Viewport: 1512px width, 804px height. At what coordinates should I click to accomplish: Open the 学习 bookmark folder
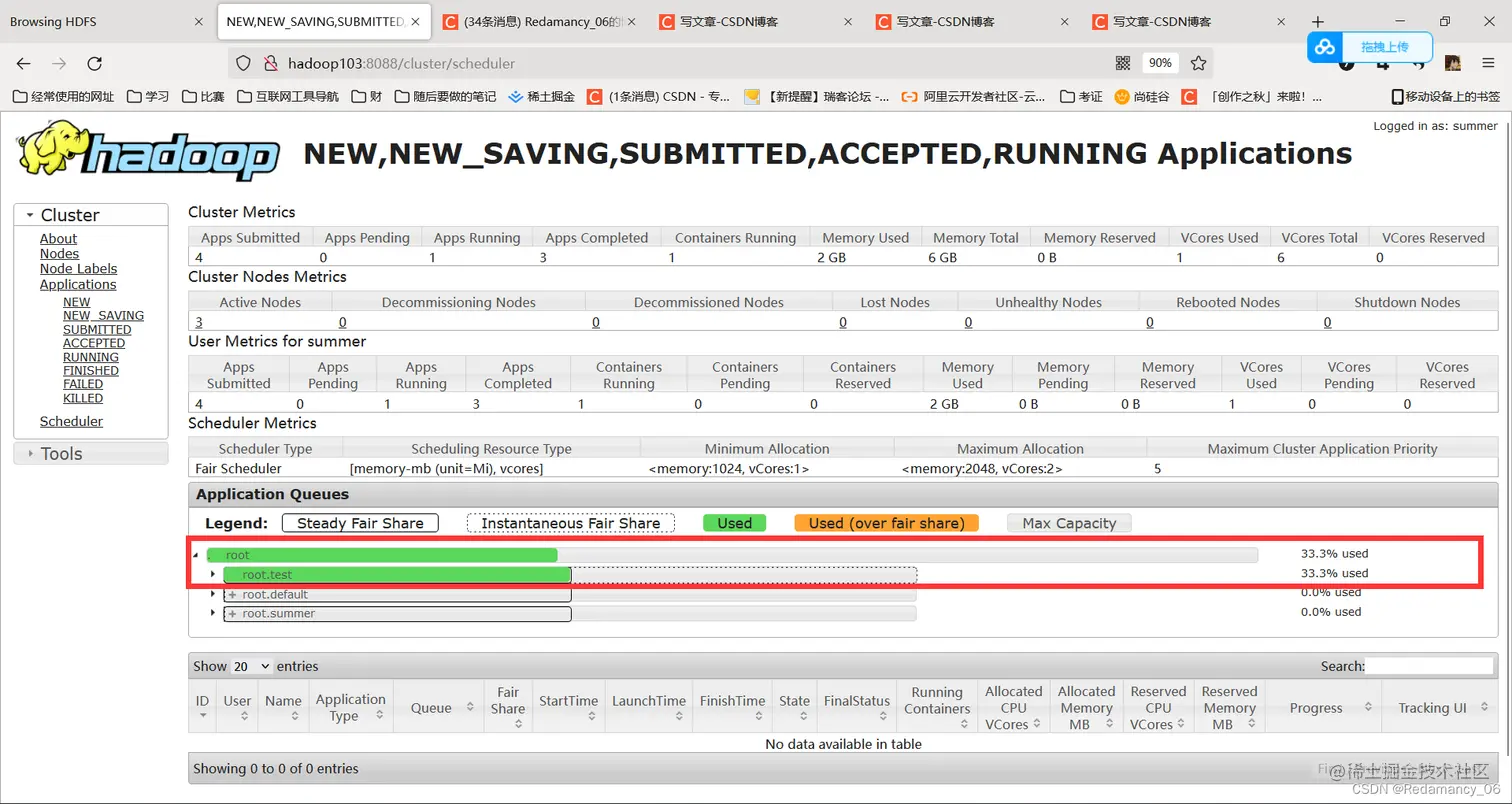[x=148, y=97]
